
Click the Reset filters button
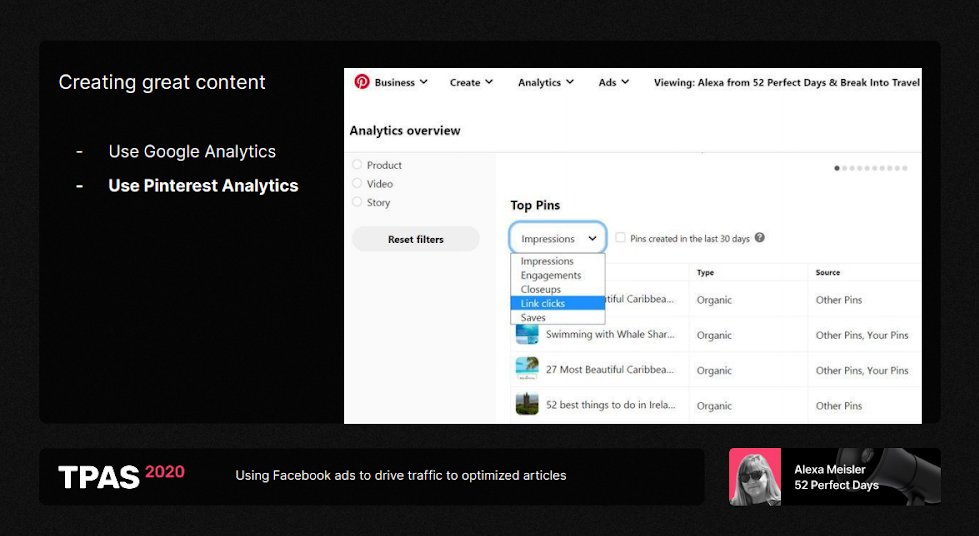(415, 239)
